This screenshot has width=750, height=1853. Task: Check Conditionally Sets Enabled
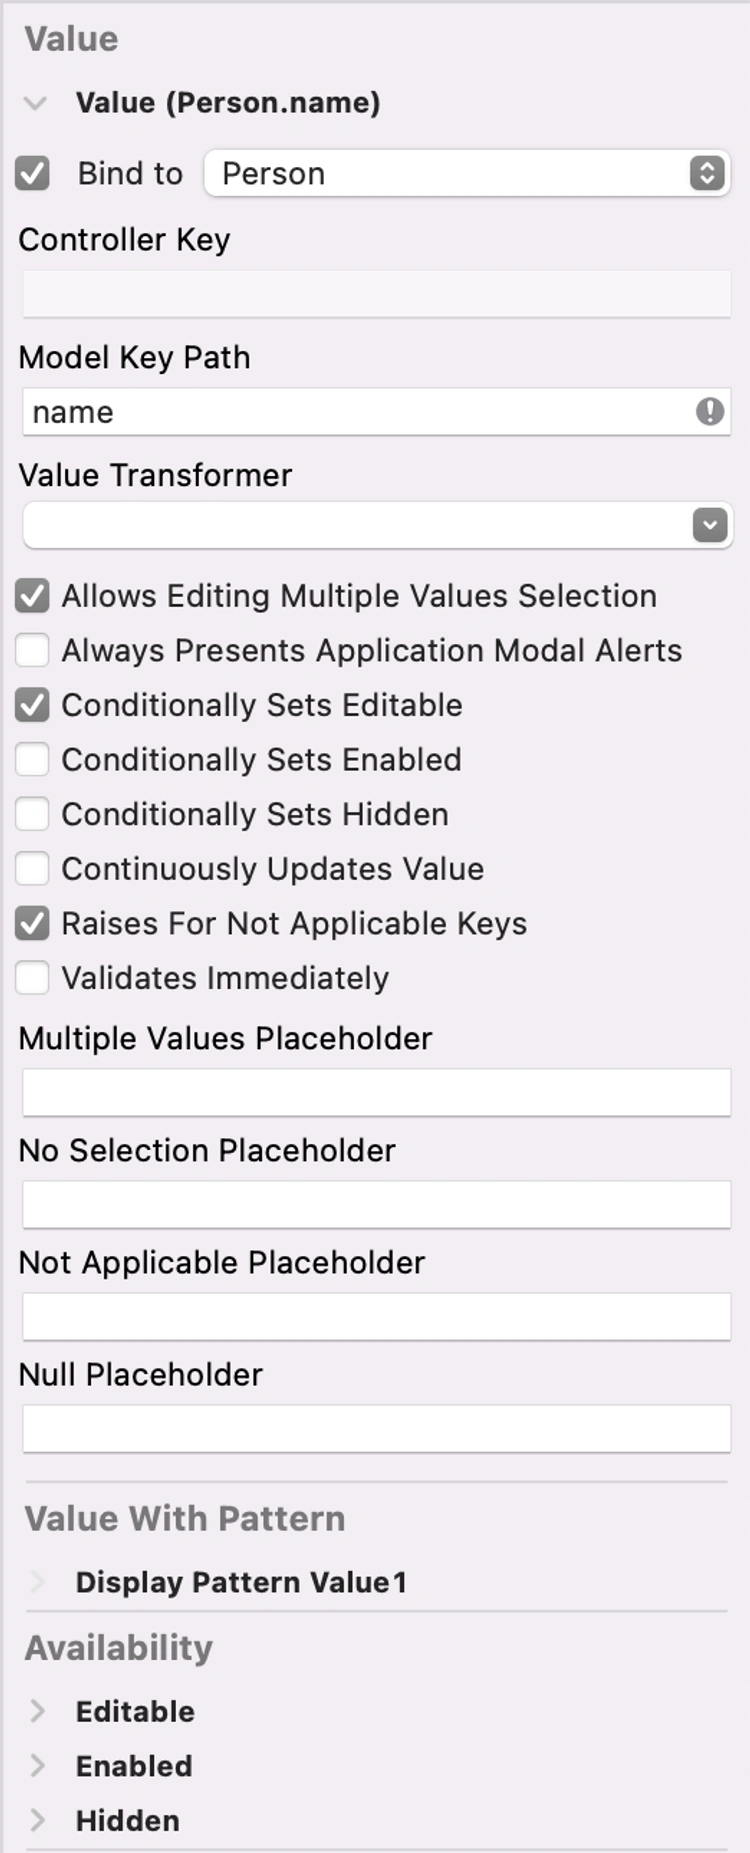32,760
